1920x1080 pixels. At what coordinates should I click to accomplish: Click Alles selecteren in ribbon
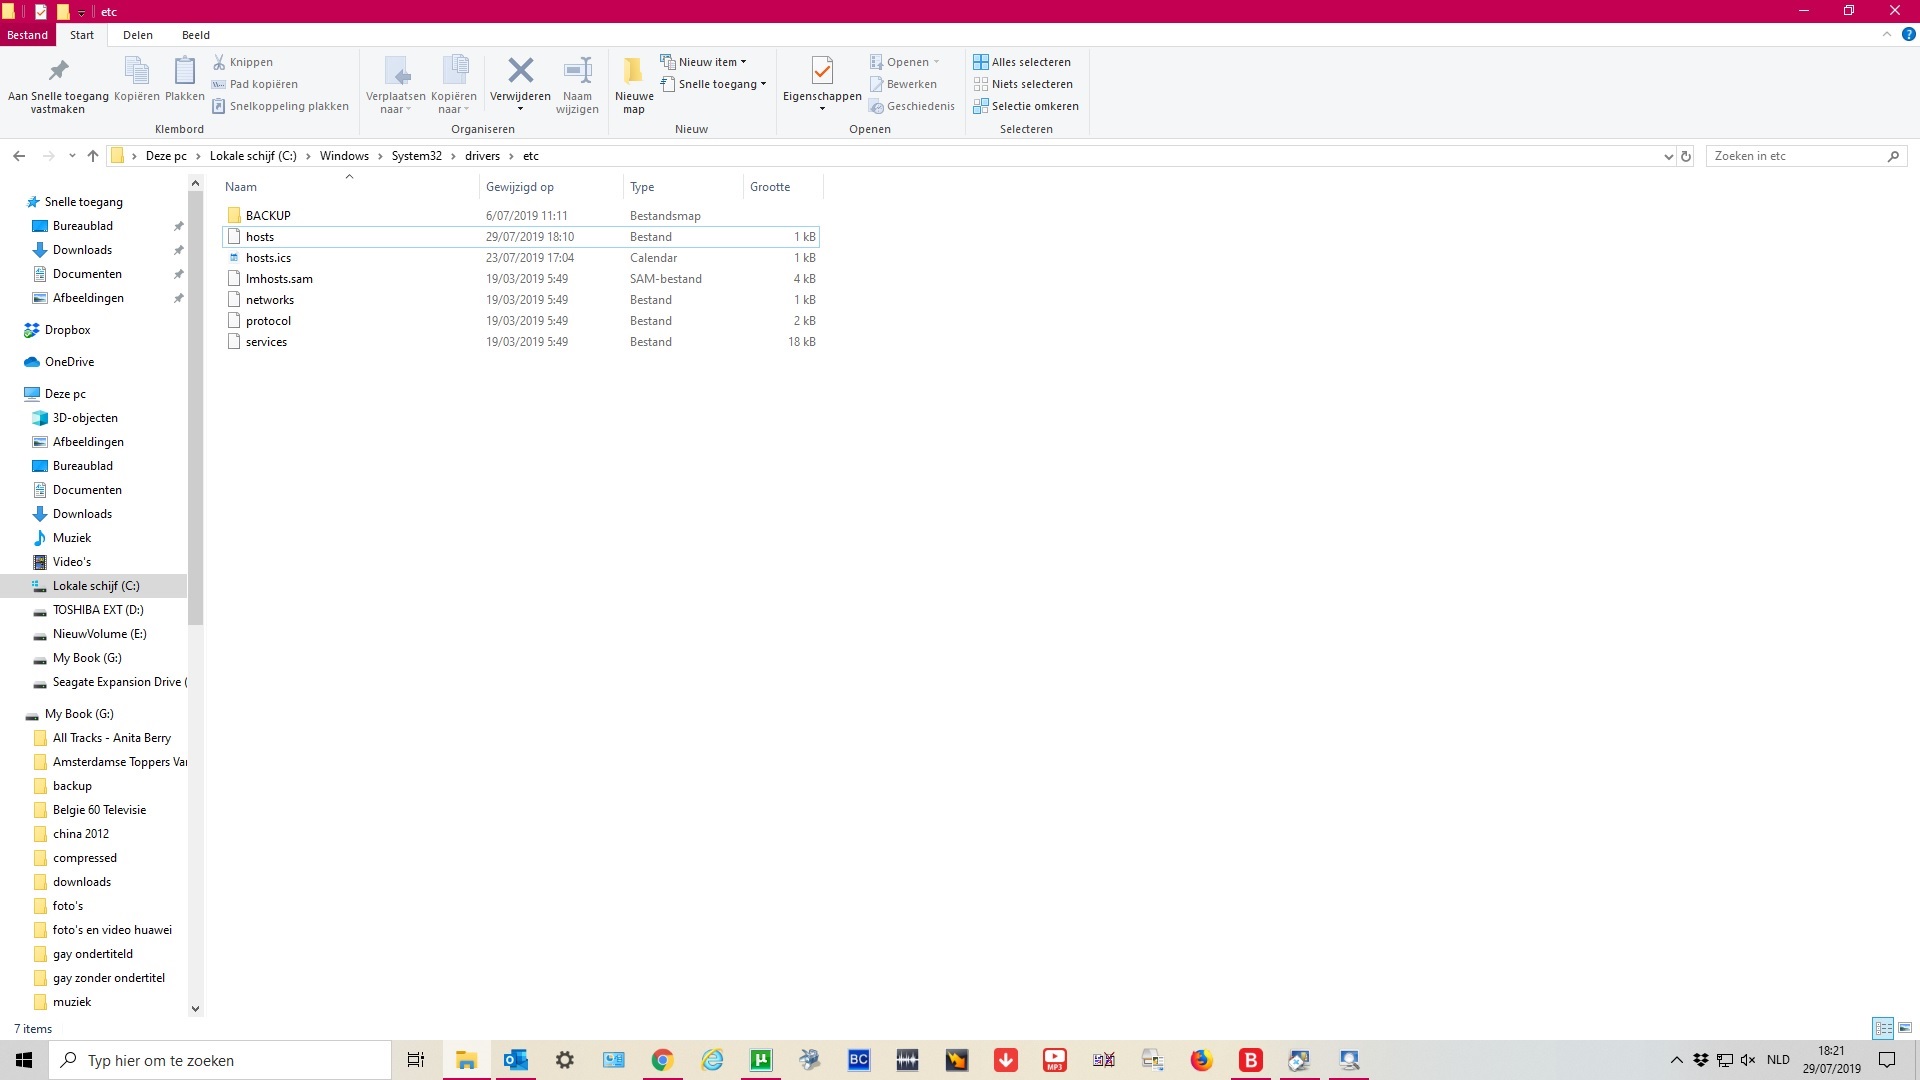coord(1022,62)
